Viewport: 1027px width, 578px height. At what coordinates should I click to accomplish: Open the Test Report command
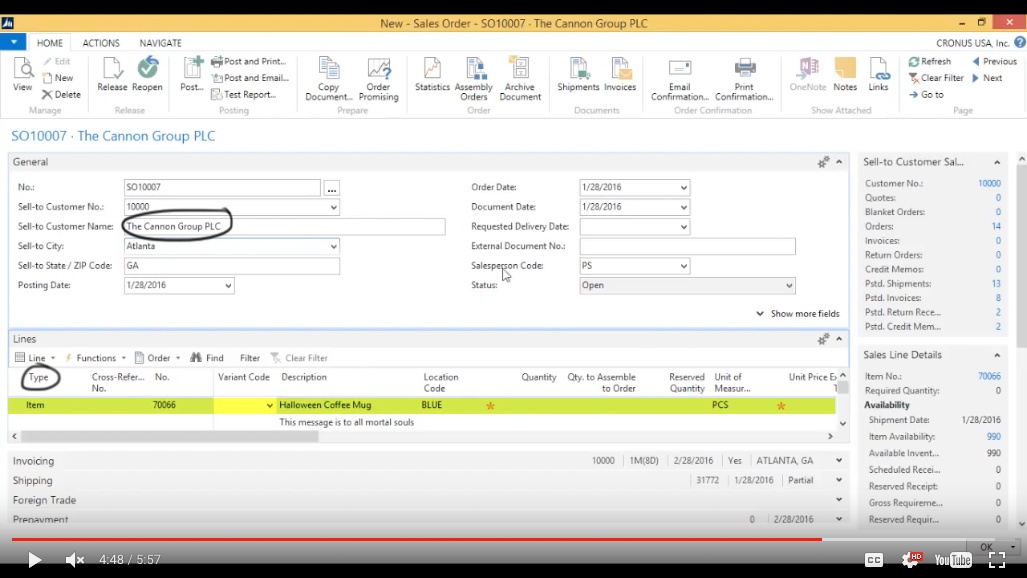tap(244, 94)
